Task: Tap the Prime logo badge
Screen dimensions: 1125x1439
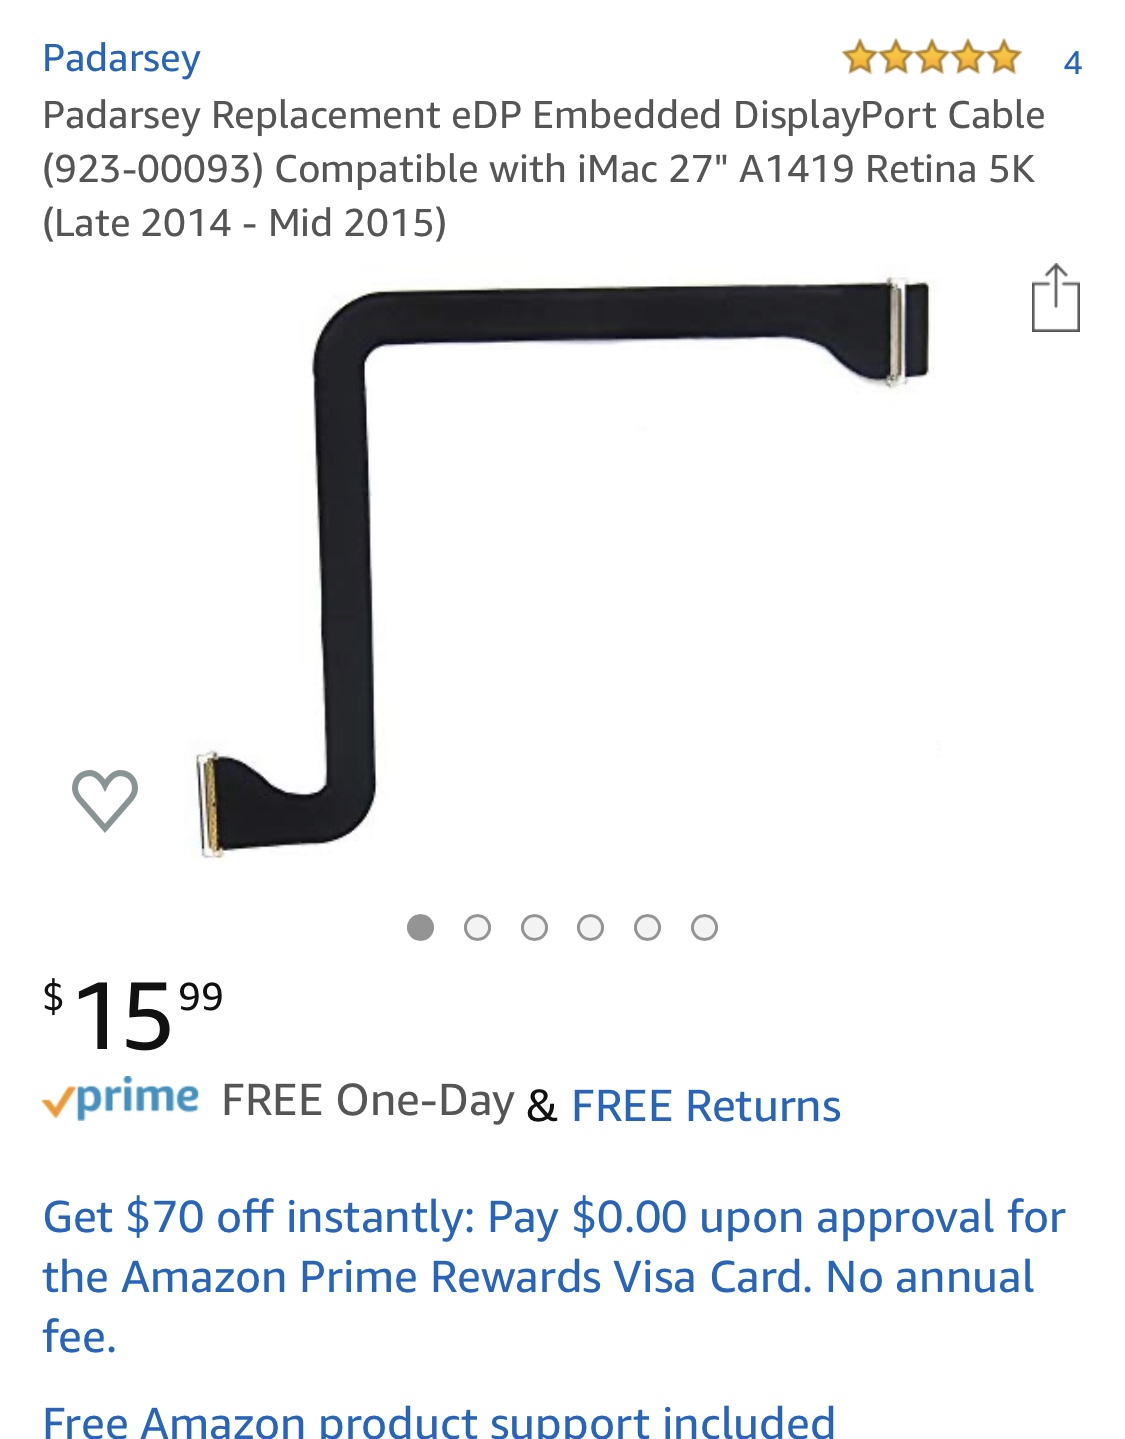Action: [x=120, y=1099]
